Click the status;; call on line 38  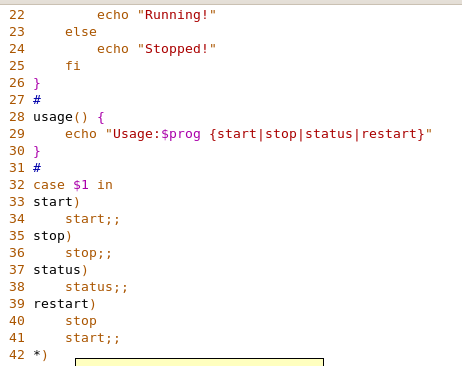96,287
